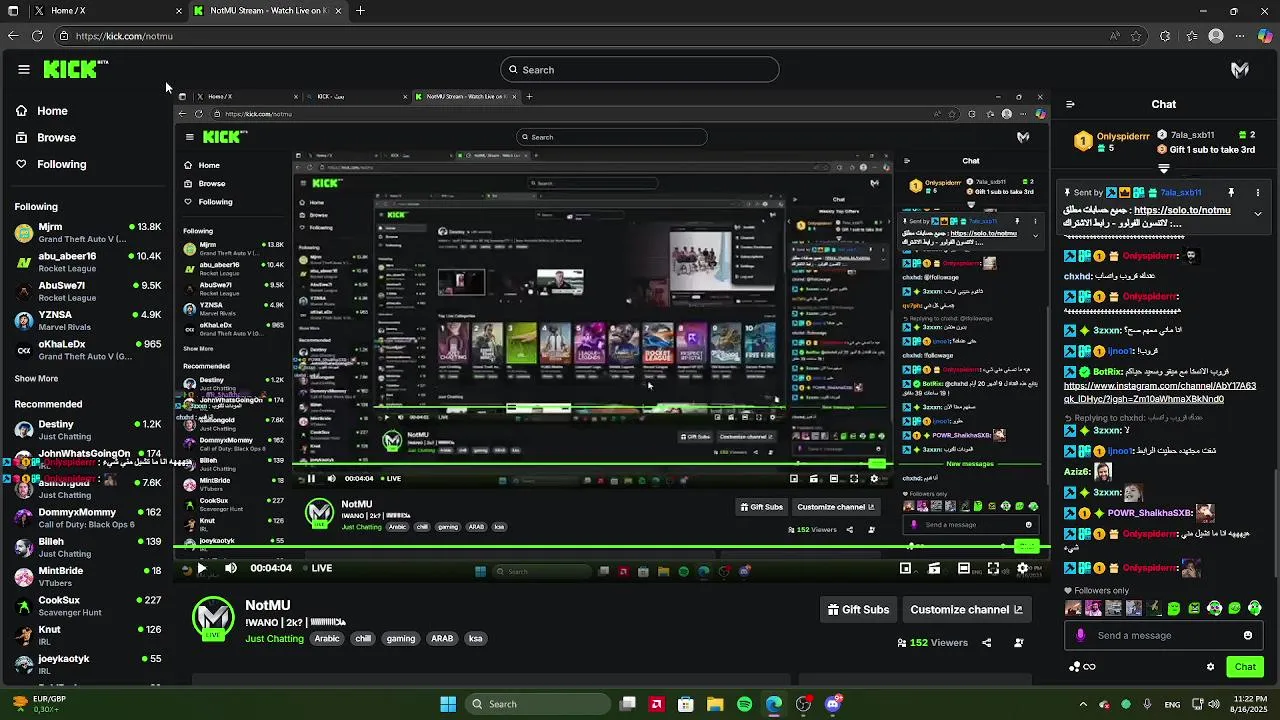Image resolution: width=1280 pixels, height=720 pixels.
Task: Expand the gift leaderboard arrow under Onlyspiderrr
Action: point(1163,169)
